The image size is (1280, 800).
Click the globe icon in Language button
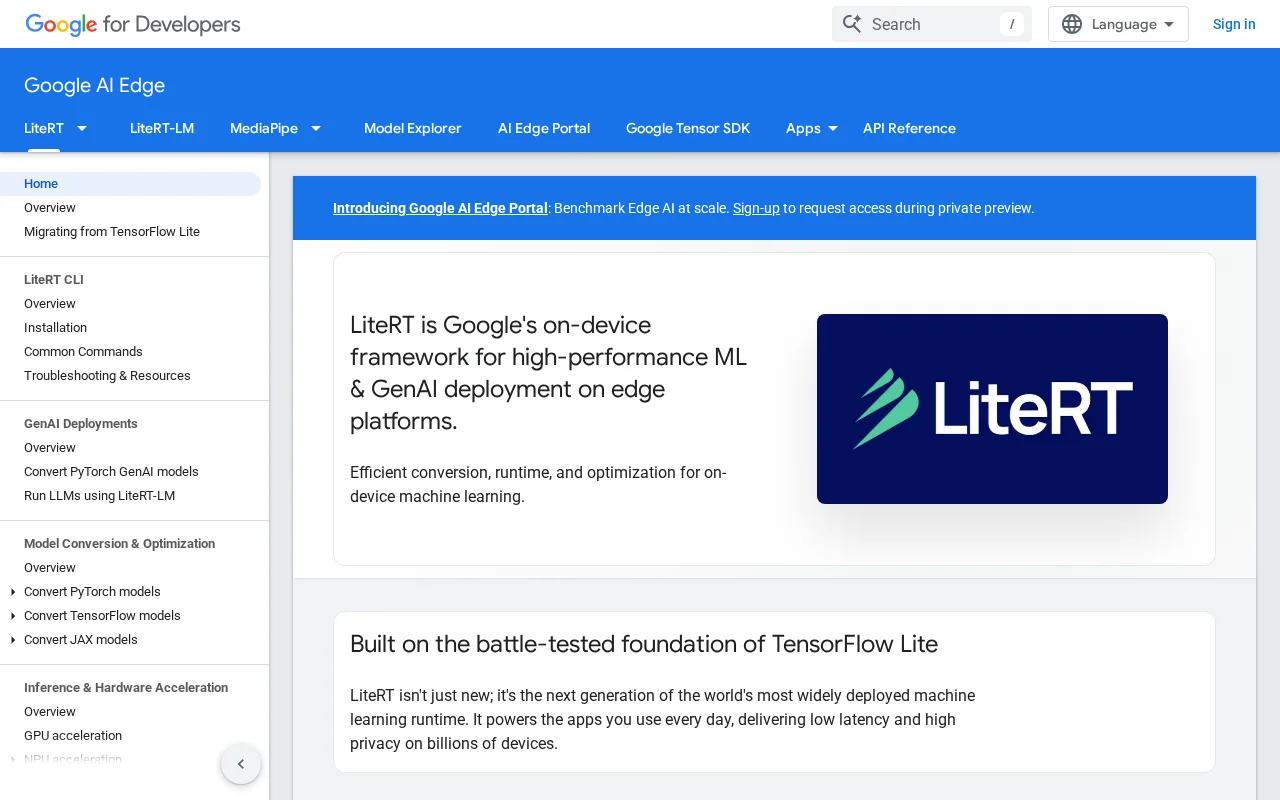coord(1072,24)
